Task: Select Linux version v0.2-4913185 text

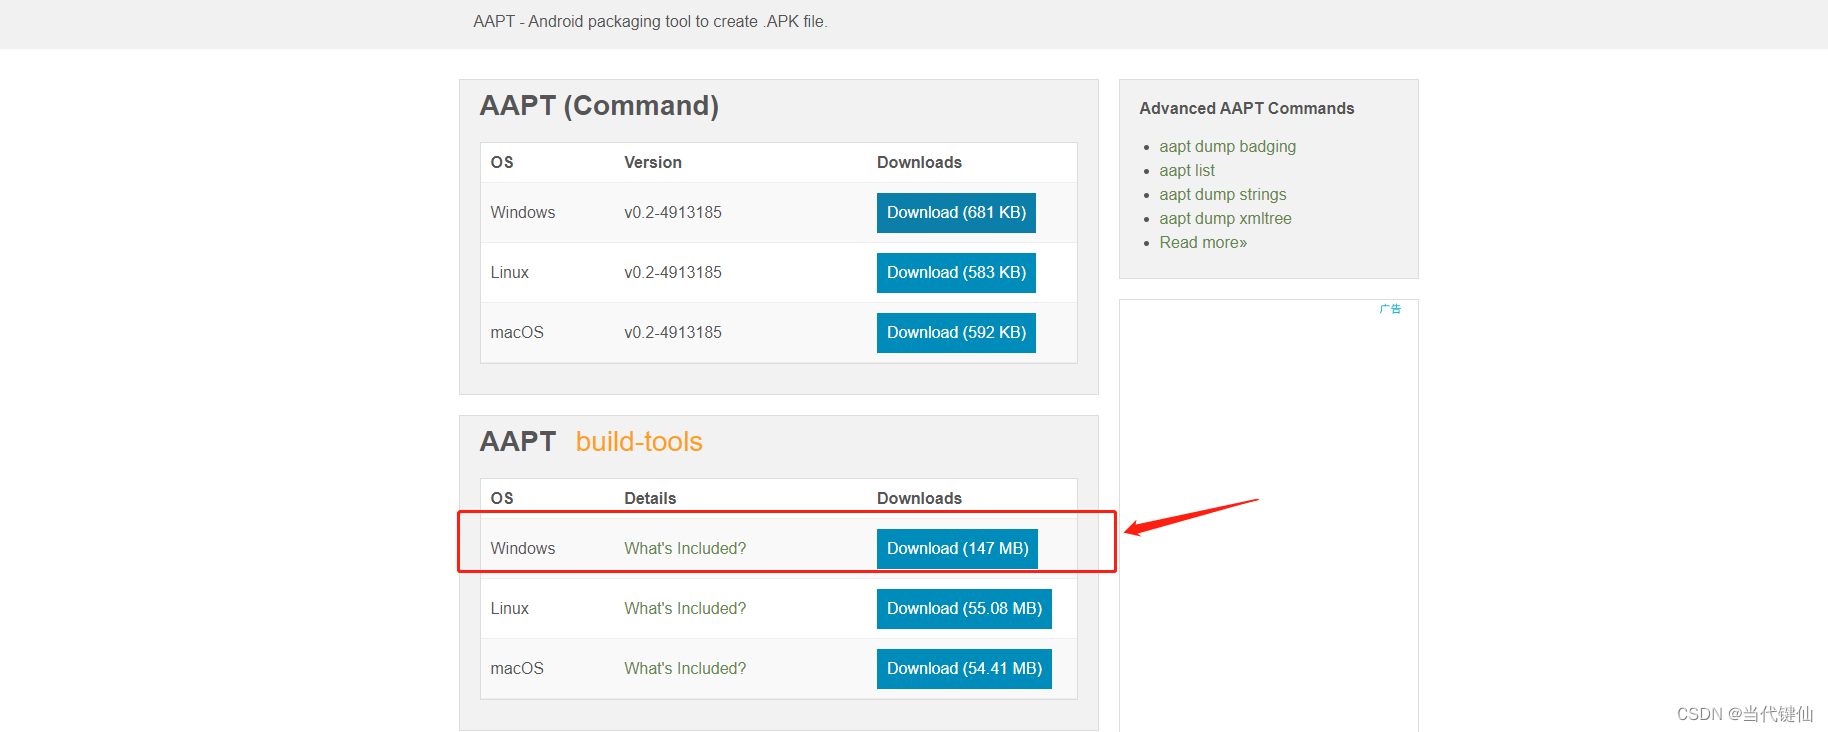Action: point(673,273)
